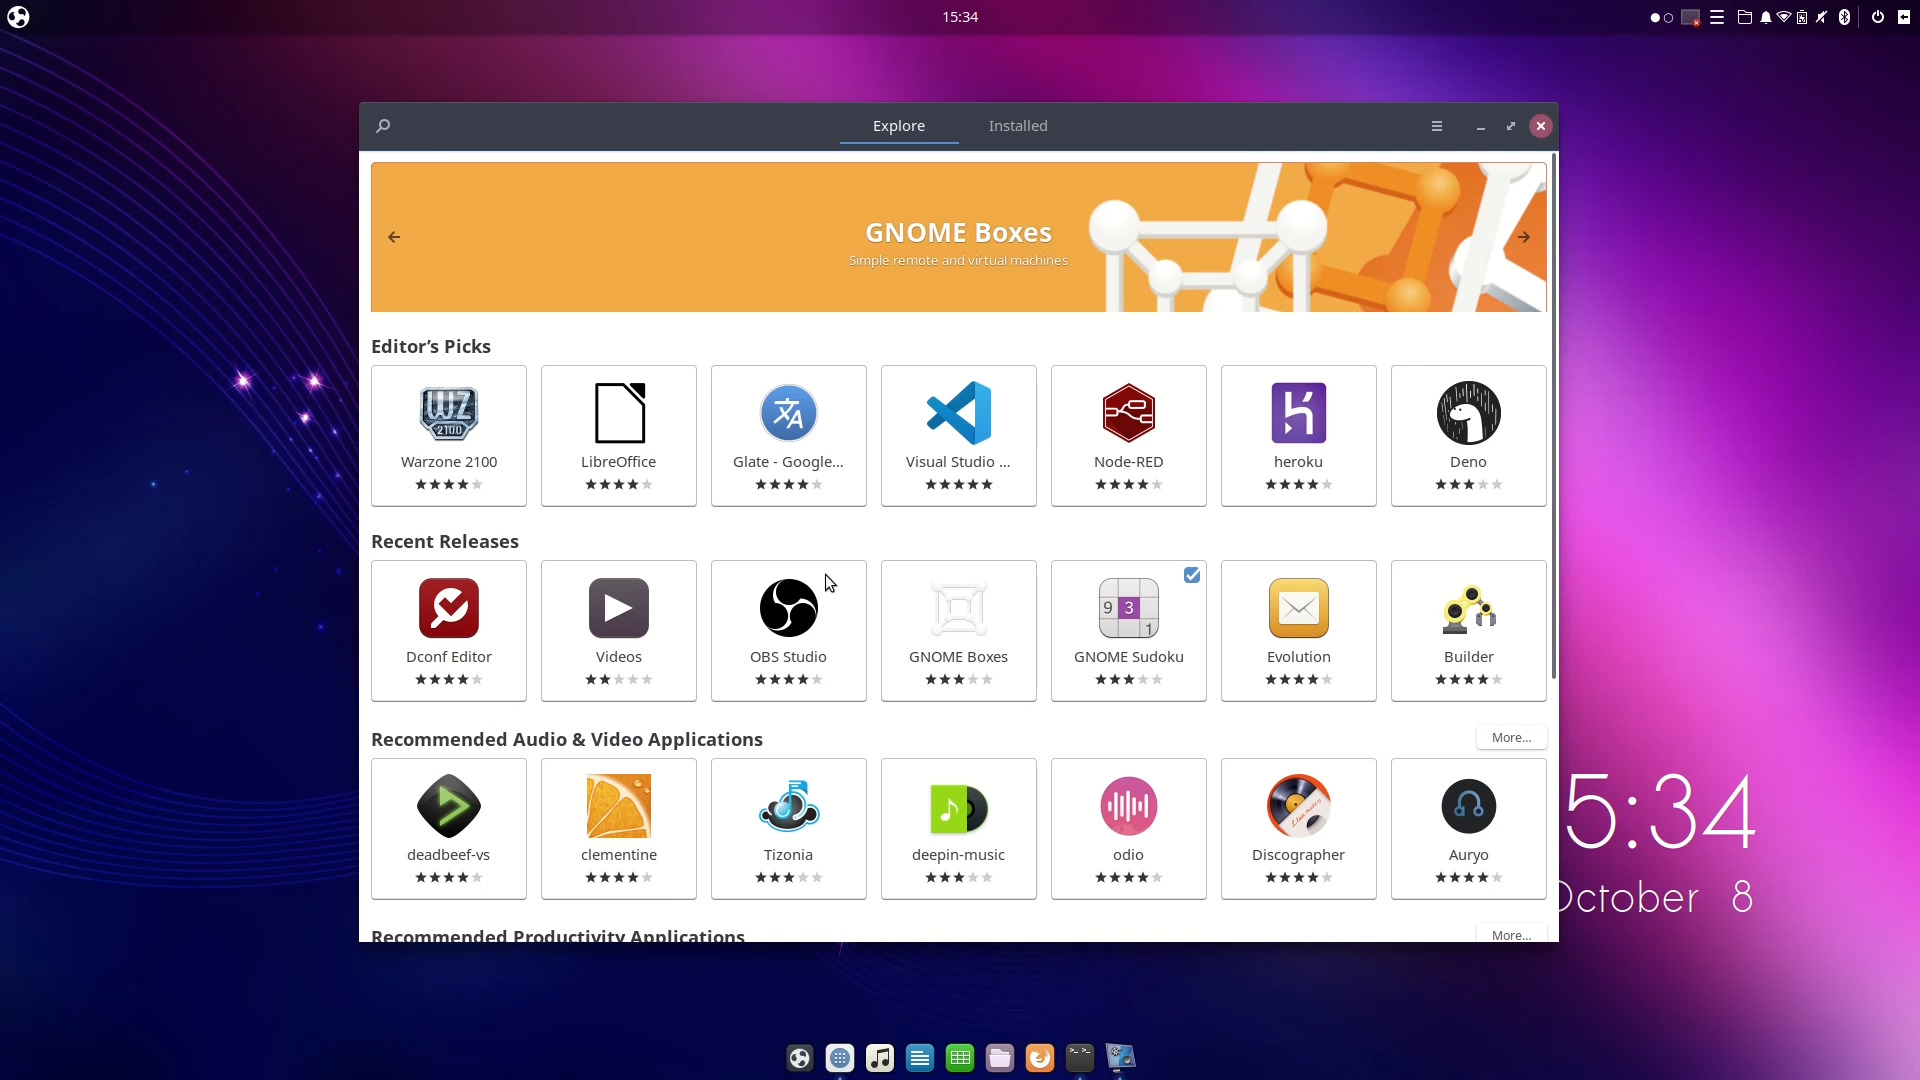Open the AppCenter hamburger menu
This screenshot has width=1920, height=1080.
tap(1437, 125)
